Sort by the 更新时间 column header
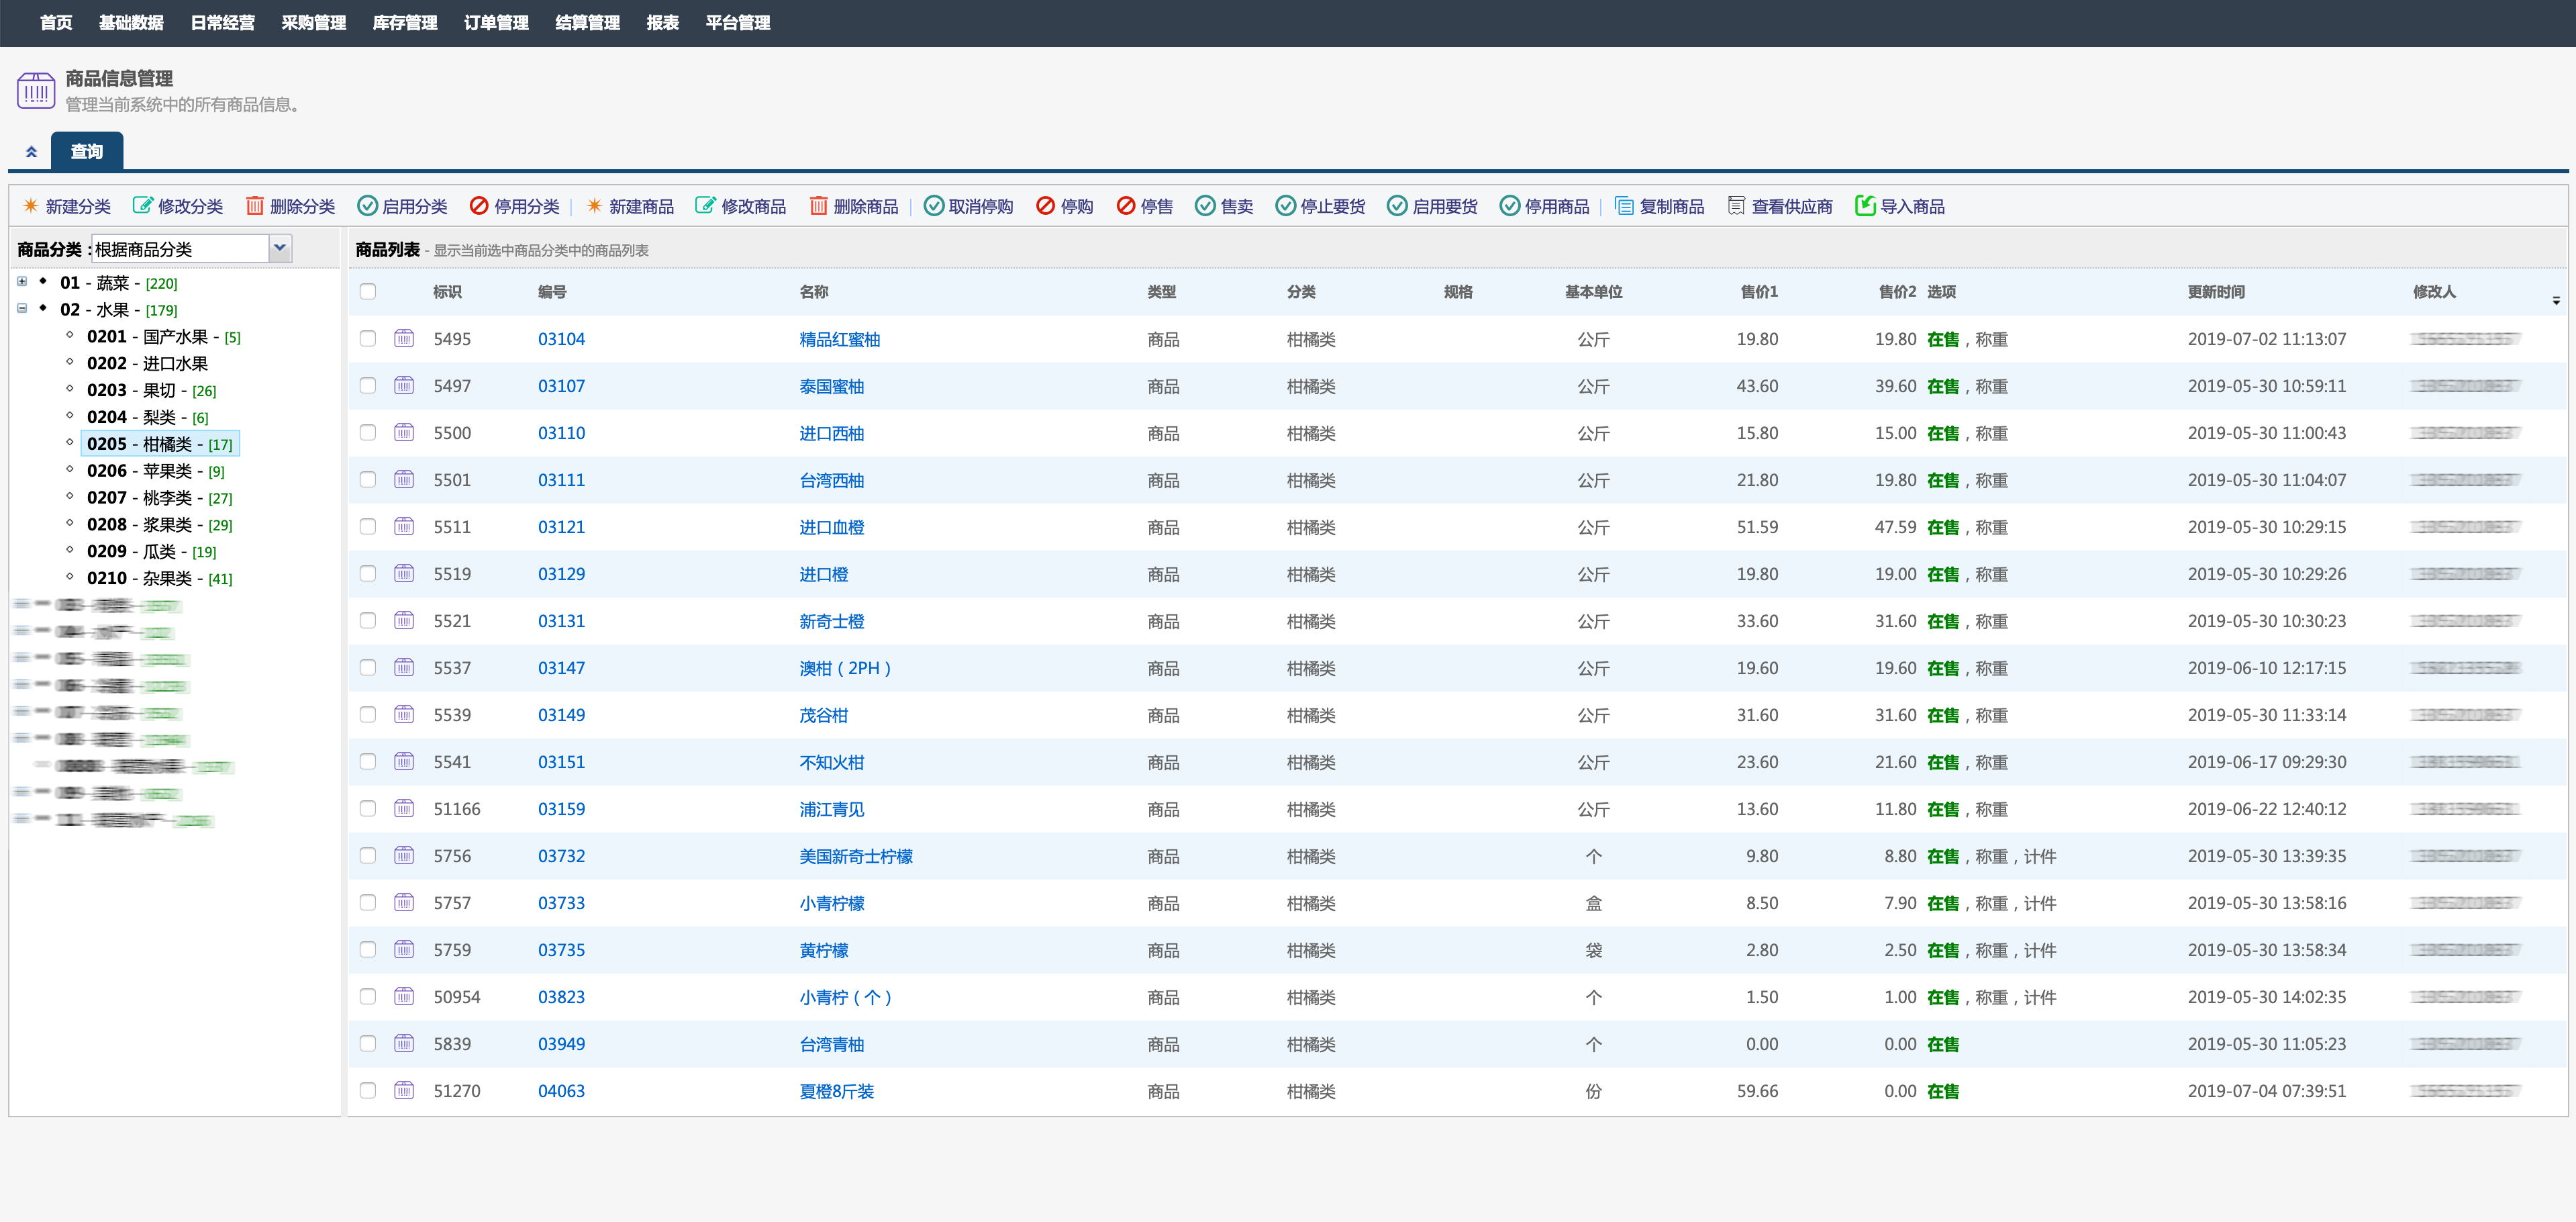The width and height of the screenshot is (2576, 1222). point(2215,291)
